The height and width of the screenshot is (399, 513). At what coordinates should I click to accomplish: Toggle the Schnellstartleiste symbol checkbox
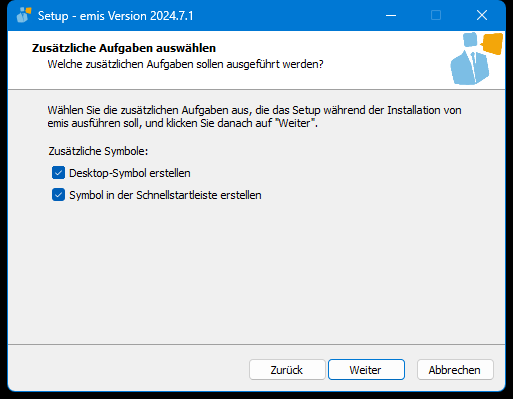click(58, 195)
